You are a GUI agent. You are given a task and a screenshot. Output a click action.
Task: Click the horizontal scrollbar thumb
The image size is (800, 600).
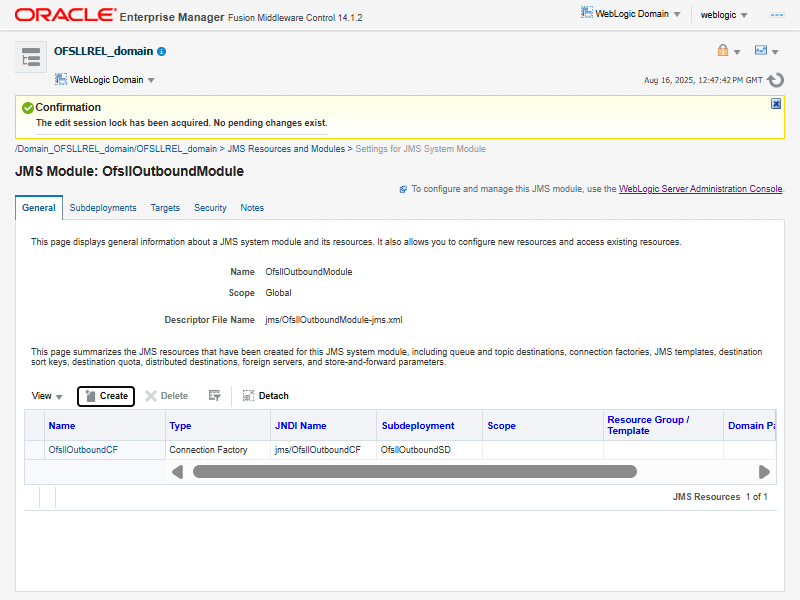click(x=414, y=472)
